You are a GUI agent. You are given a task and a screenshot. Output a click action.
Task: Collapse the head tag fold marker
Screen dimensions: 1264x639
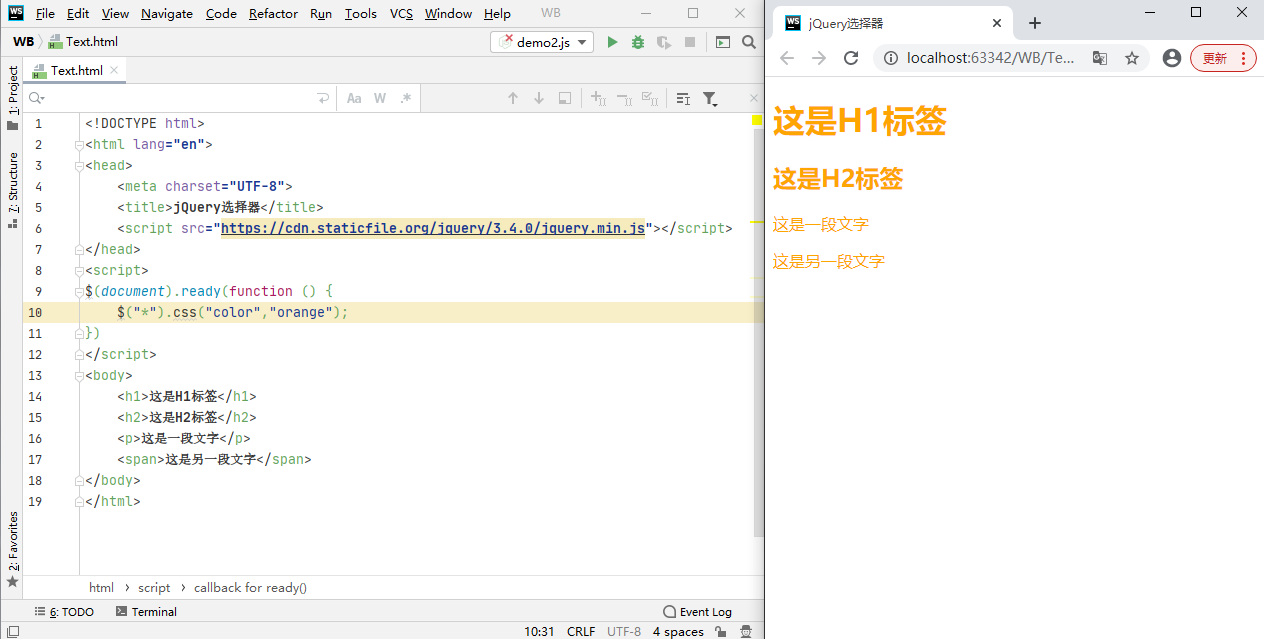point(80,166)
